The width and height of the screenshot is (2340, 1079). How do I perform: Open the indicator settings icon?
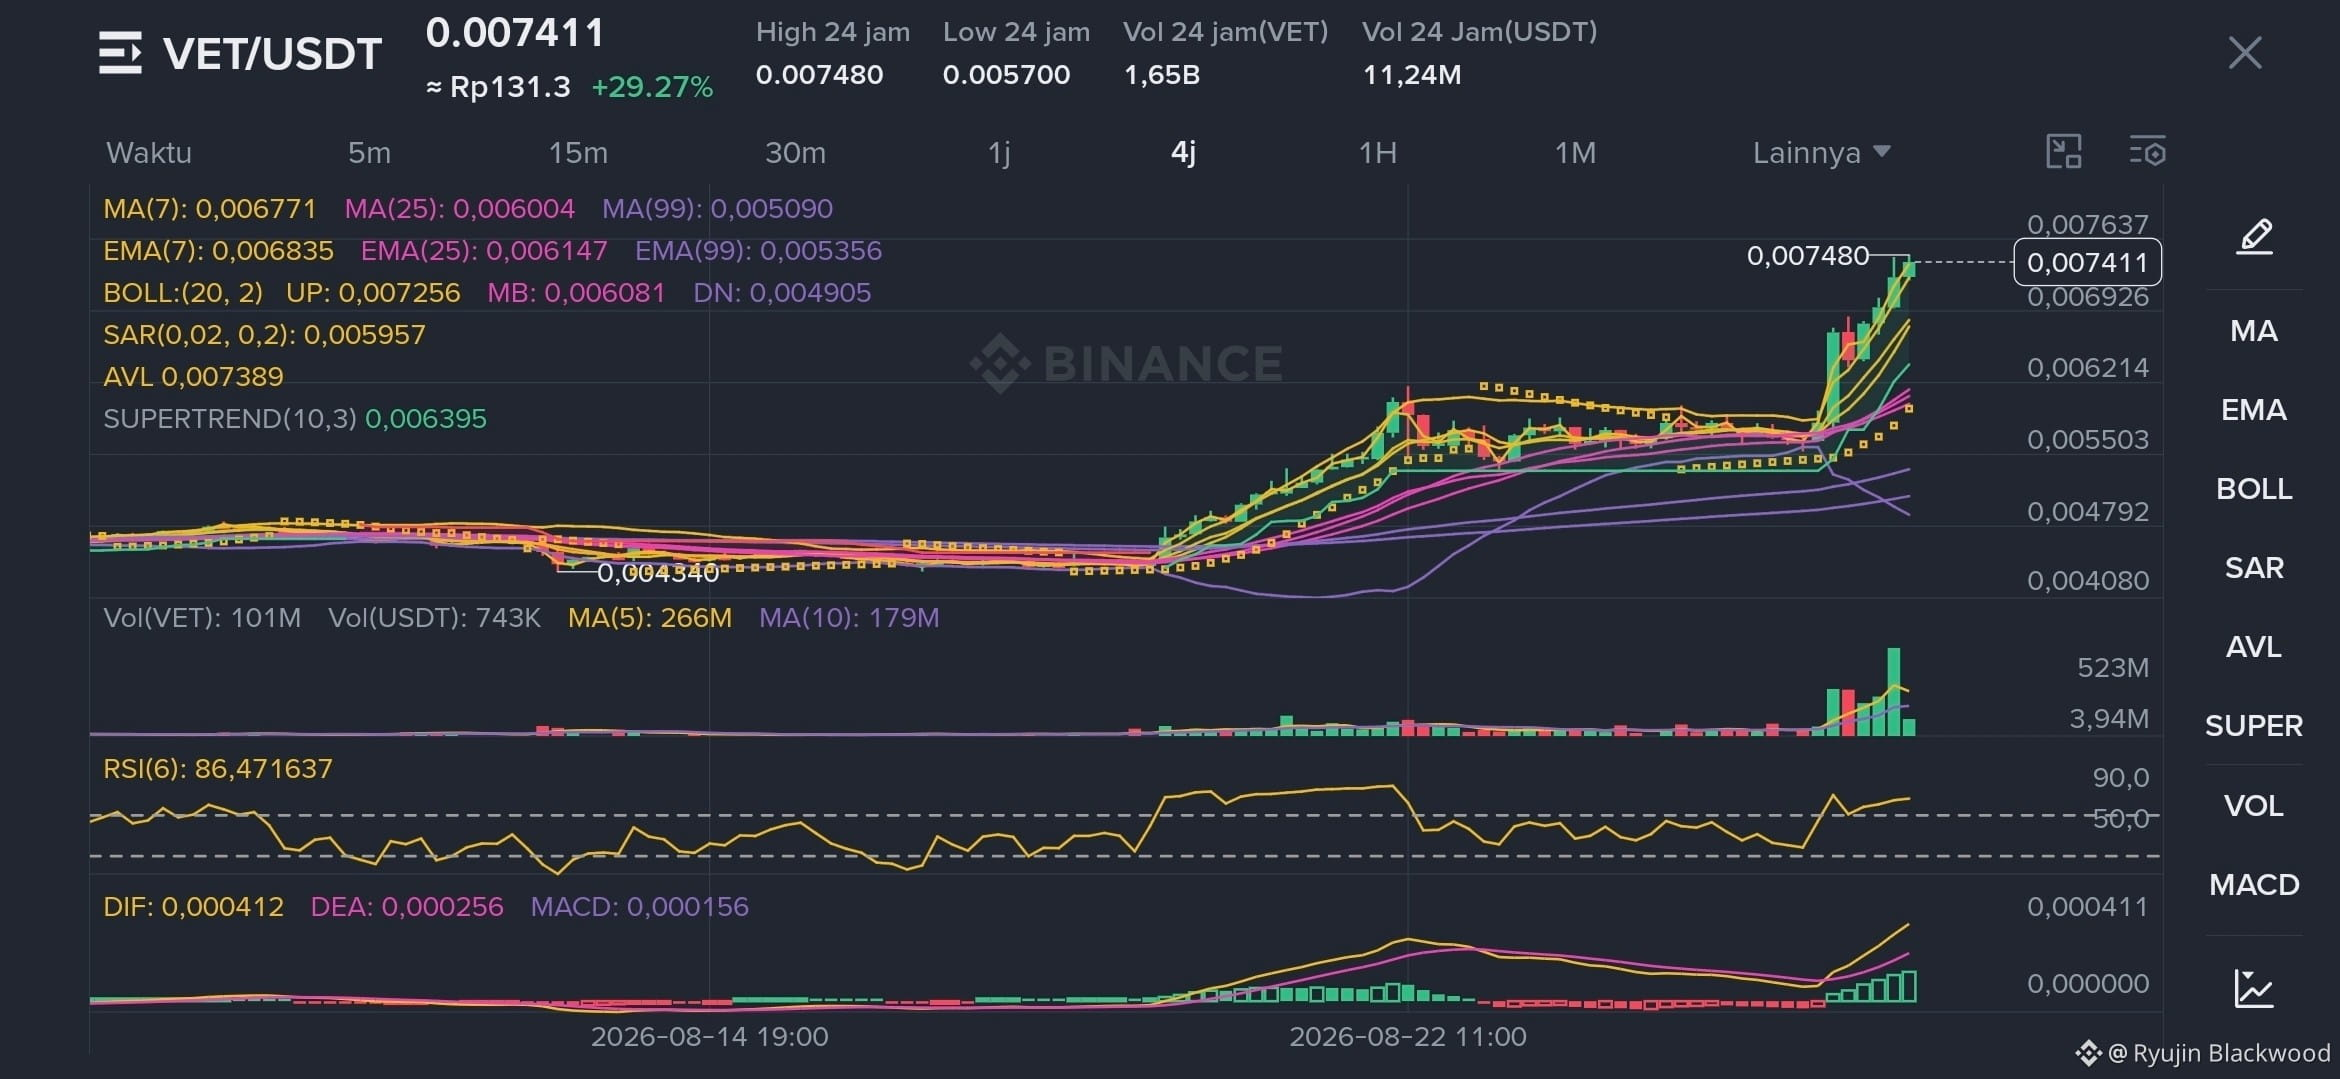[2147, 152]
